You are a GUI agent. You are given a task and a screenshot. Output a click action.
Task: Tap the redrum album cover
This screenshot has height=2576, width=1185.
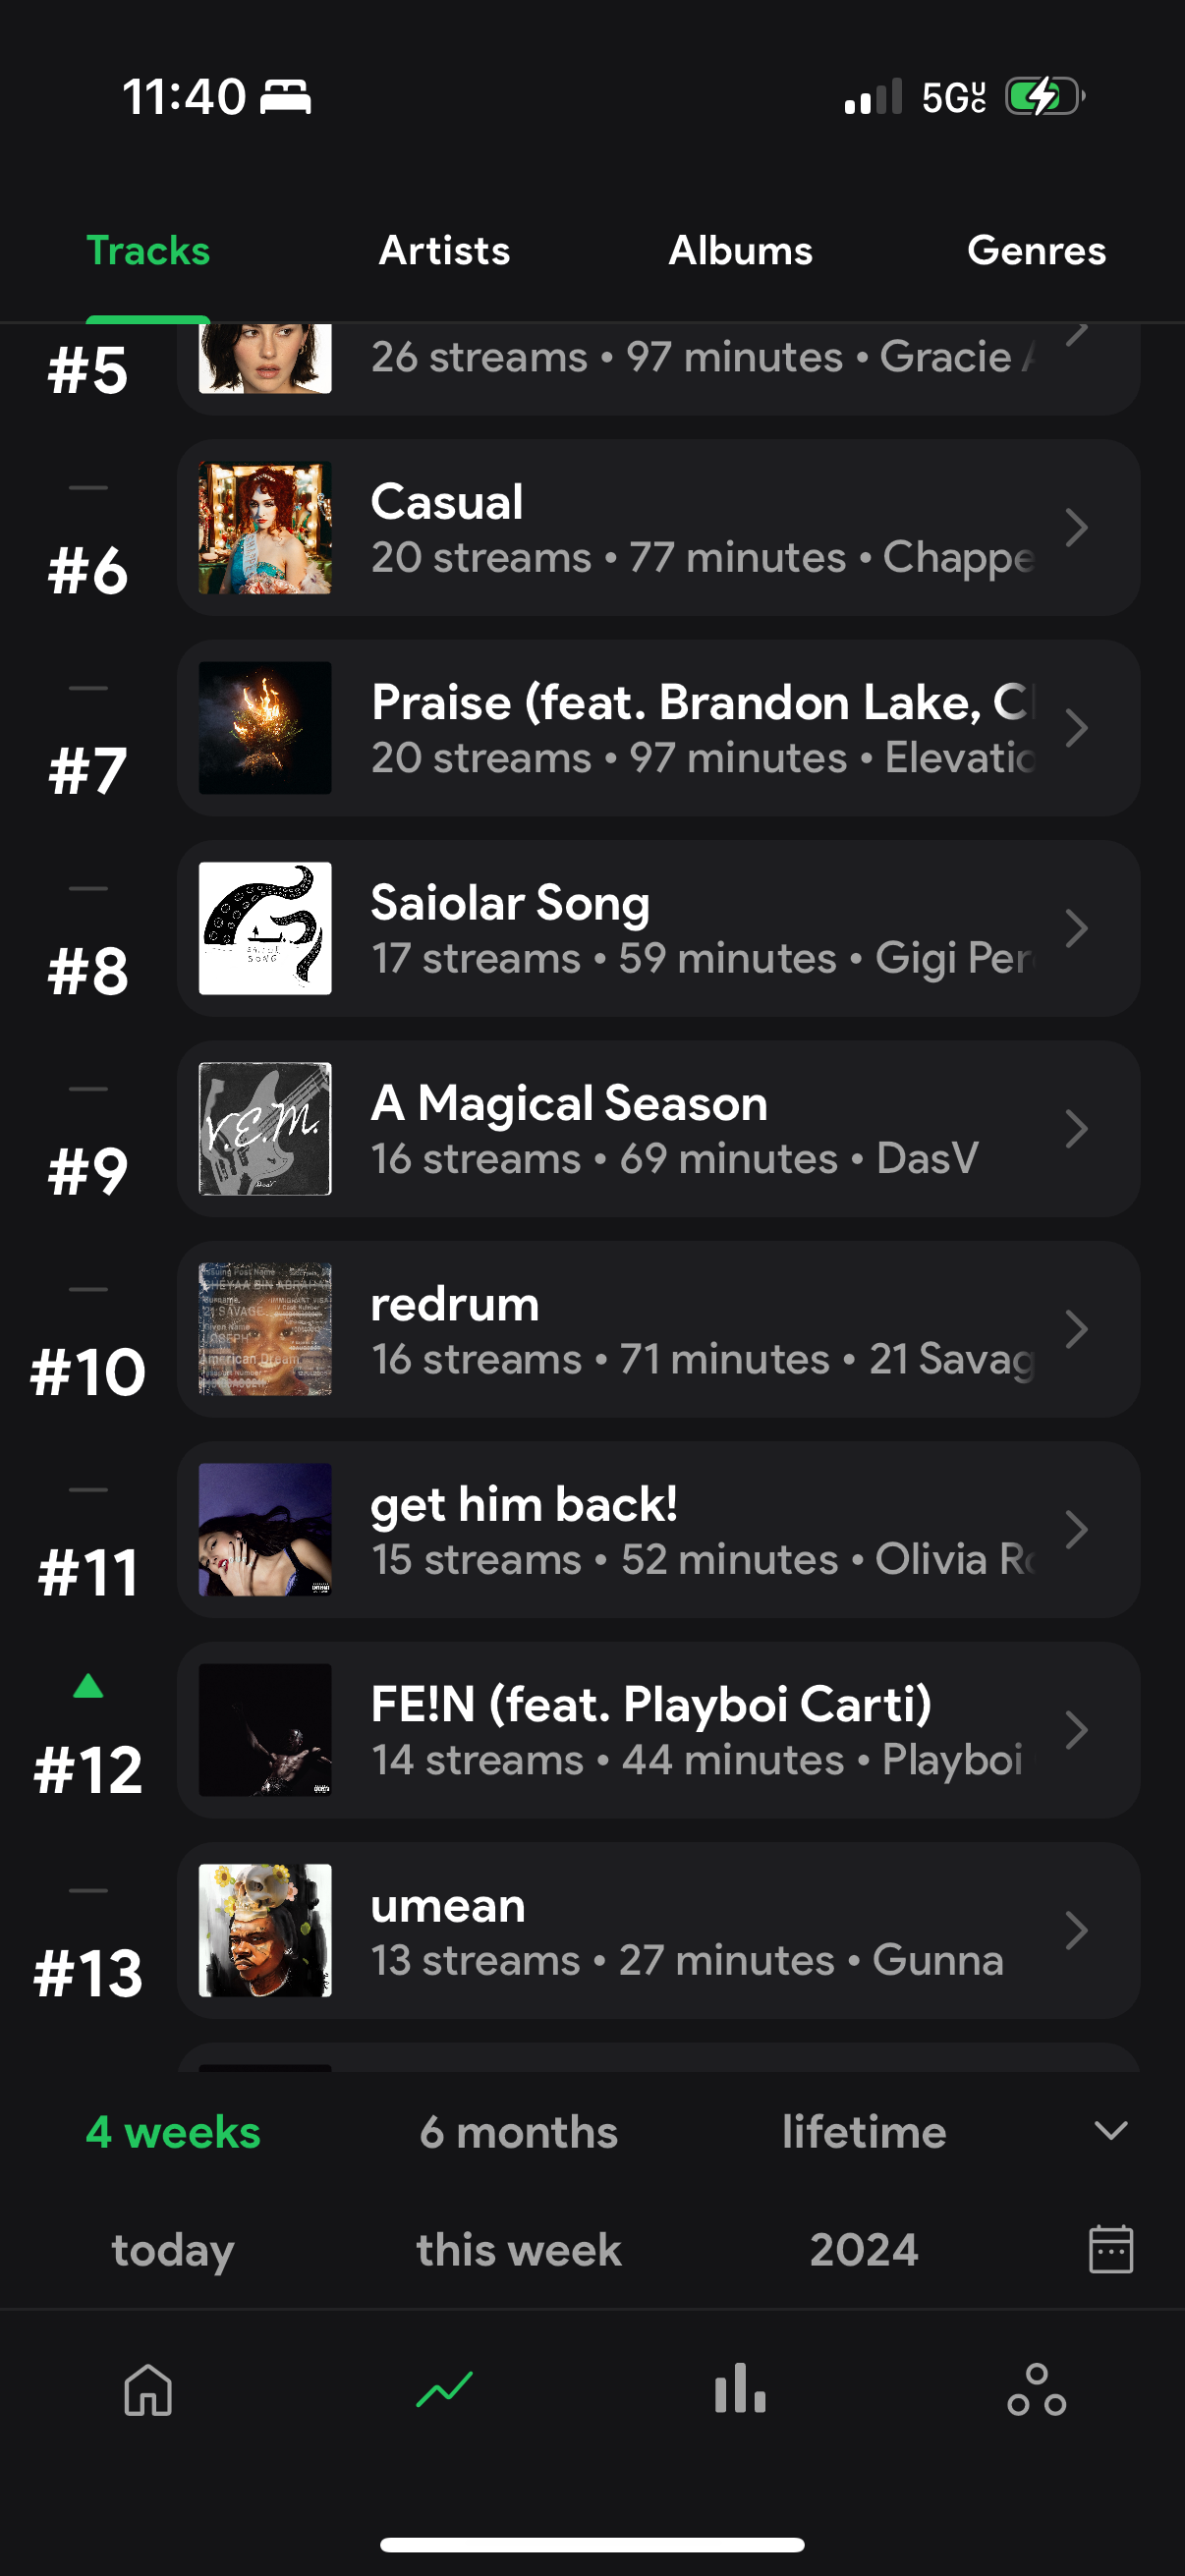[x=265, y=1329]
